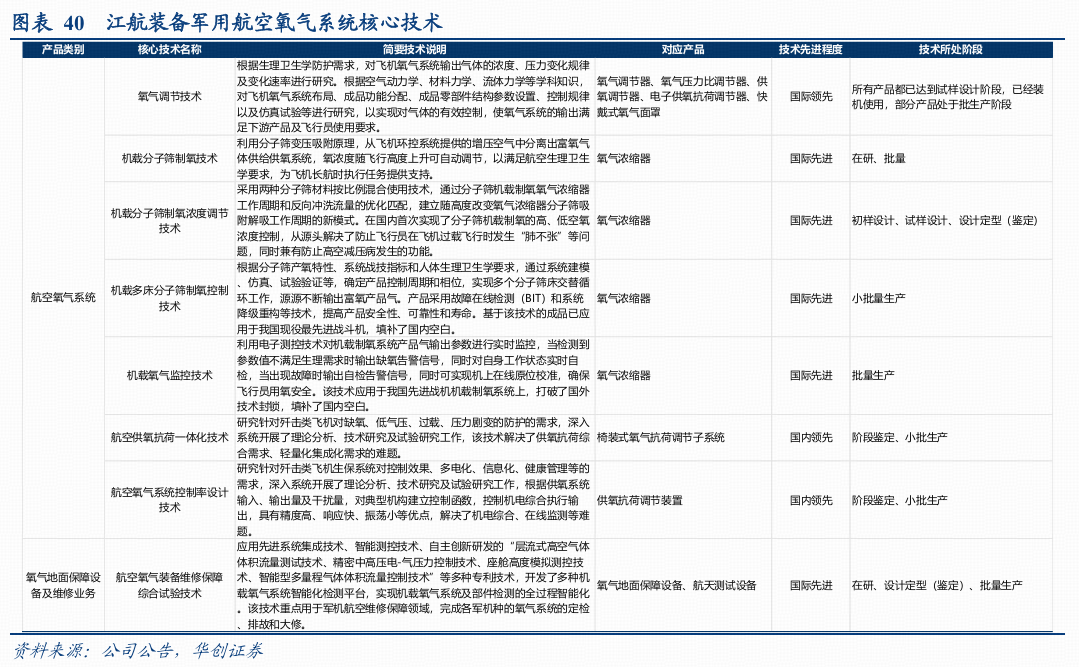Click the product cell starting 氧气调节器、氧气压力比调节器
Image resolution: width=1079 pixels, height=667 pixels.
(x=682, y=96)
